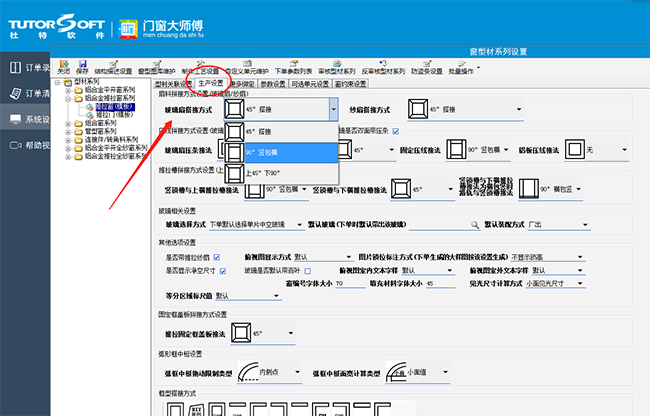The image size is (650, 416).
Task: Open the 推拉固定框盖板接法 dropdown
Action: click(x=291, y=333)
